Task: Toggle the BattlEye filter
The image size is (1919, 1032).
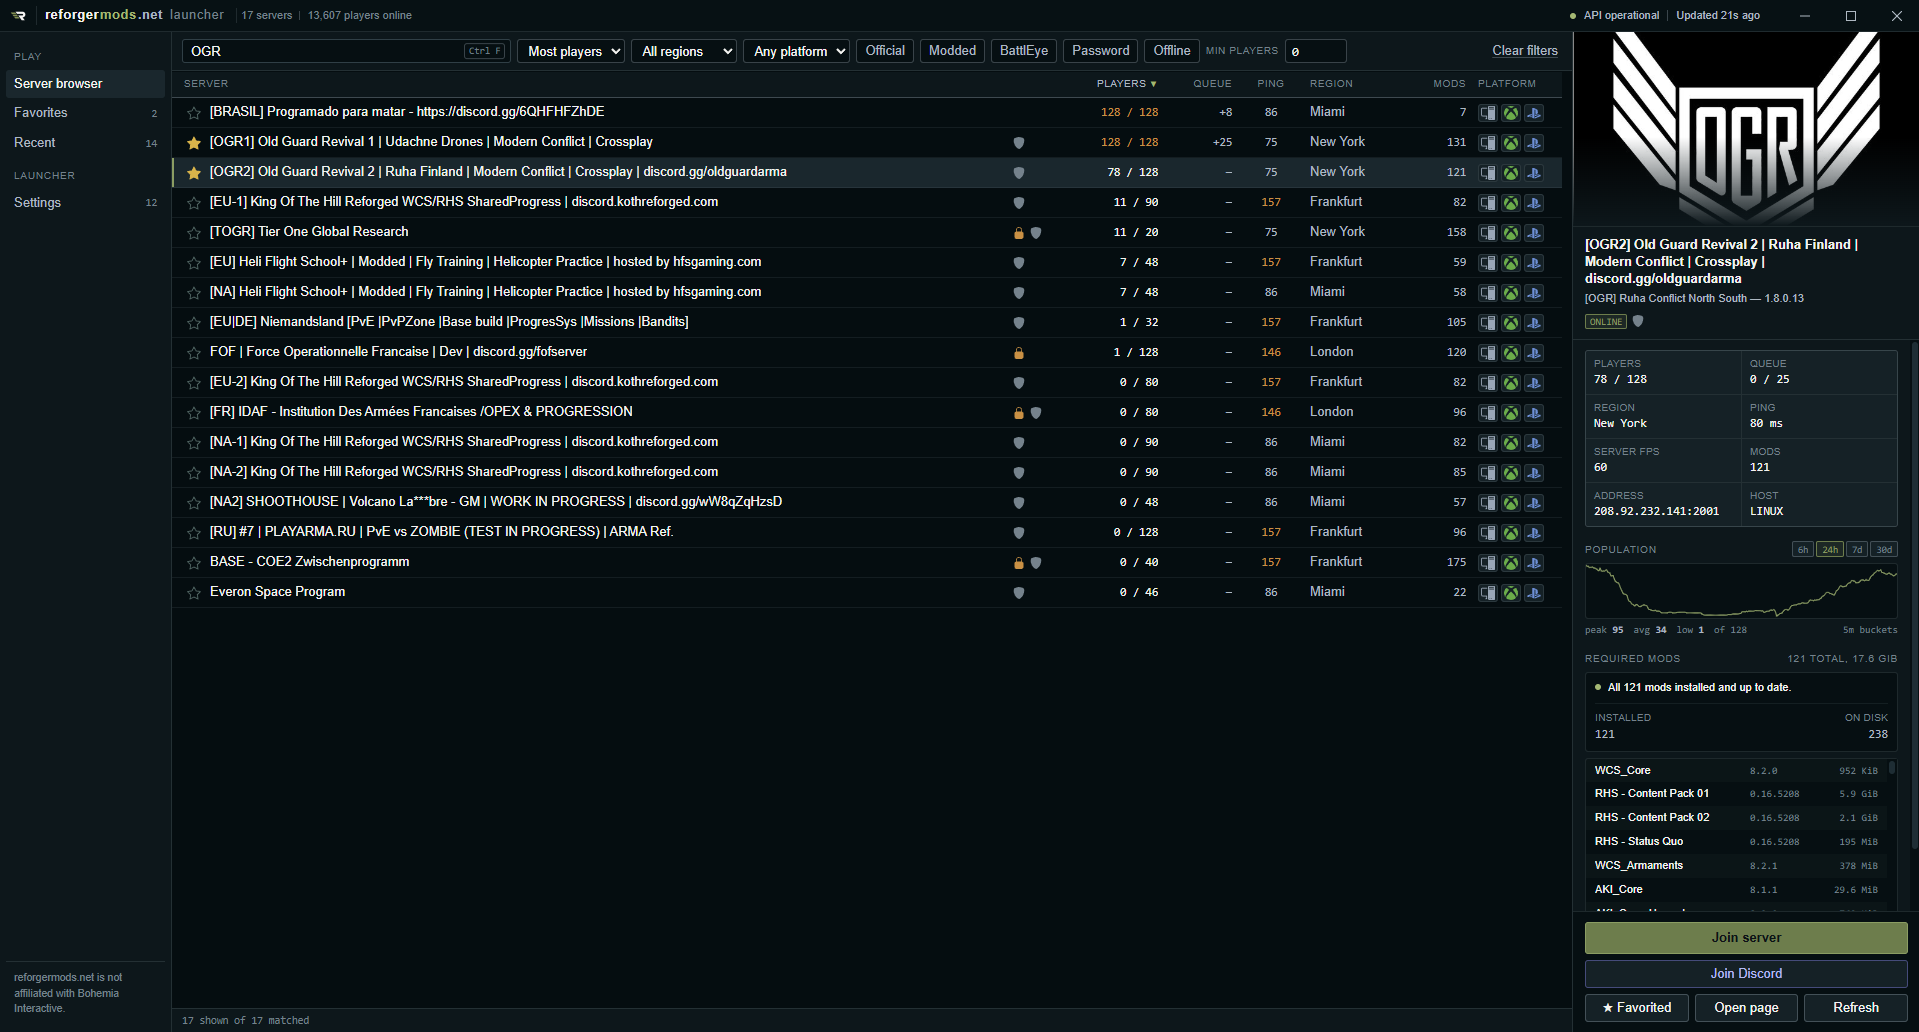Action: [x=1024, y=51]
